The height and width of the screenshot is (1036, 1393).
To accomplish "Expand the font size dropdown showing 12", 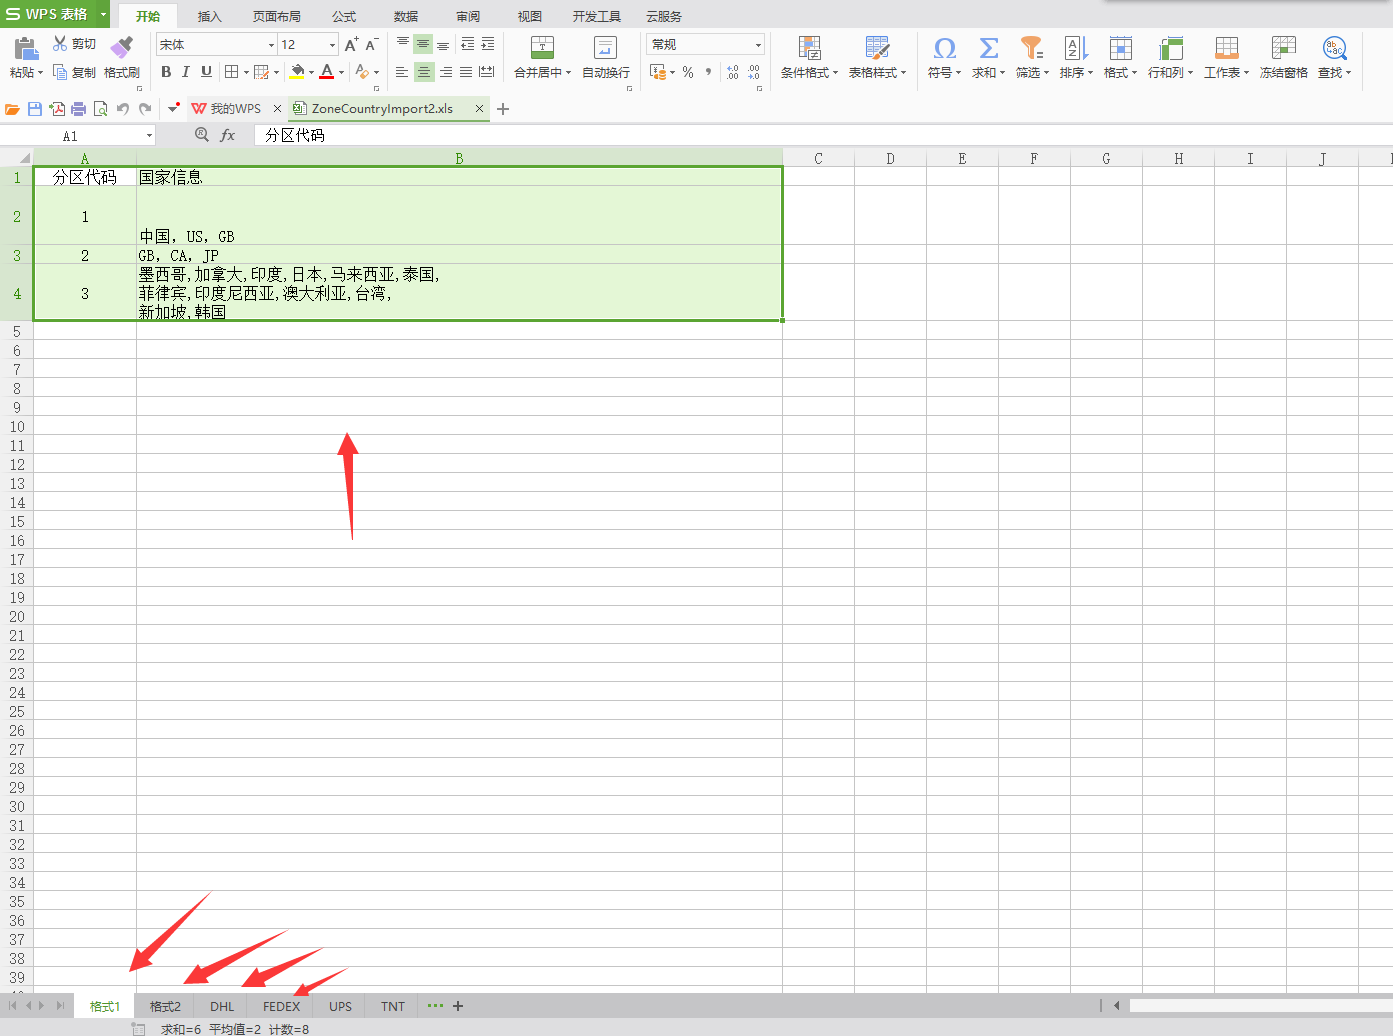I will point(332,45).
